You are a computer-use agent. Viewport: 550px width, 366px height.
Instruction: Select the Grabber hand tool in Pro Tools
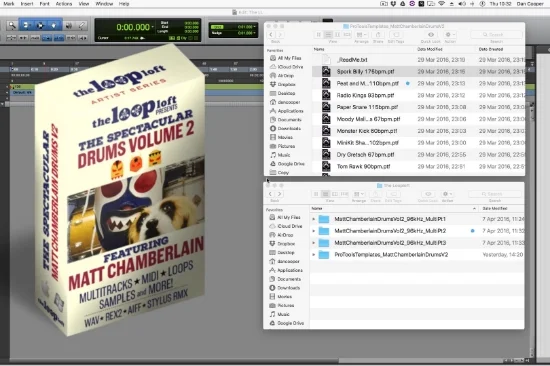(x=54, y=25)
